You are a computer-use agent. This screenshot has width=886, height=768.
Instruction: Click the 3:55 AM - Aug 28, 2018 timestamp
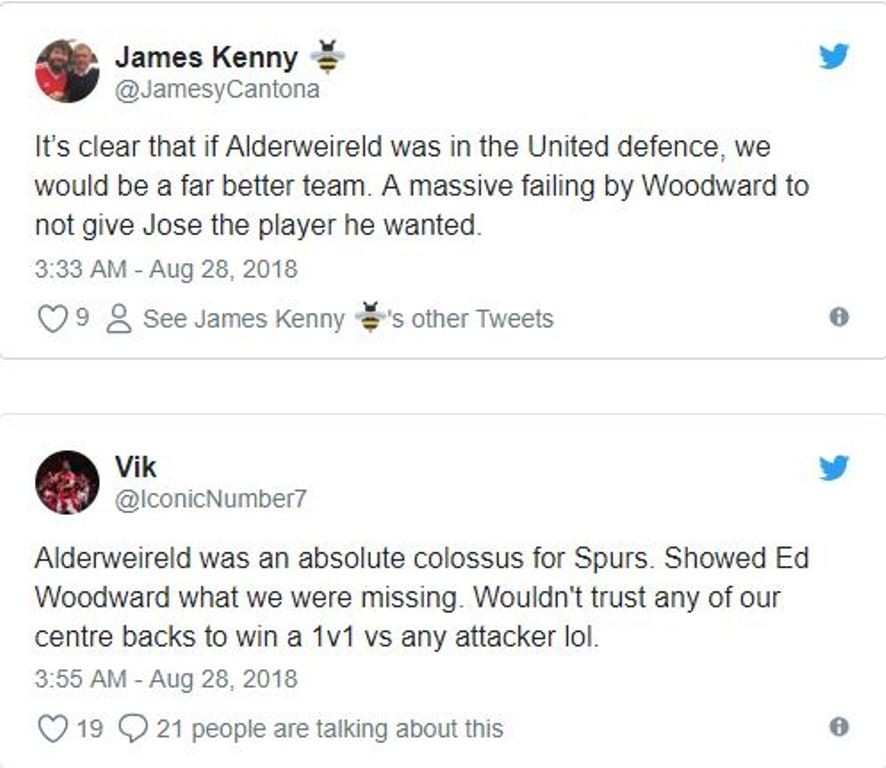coord(166,679)
